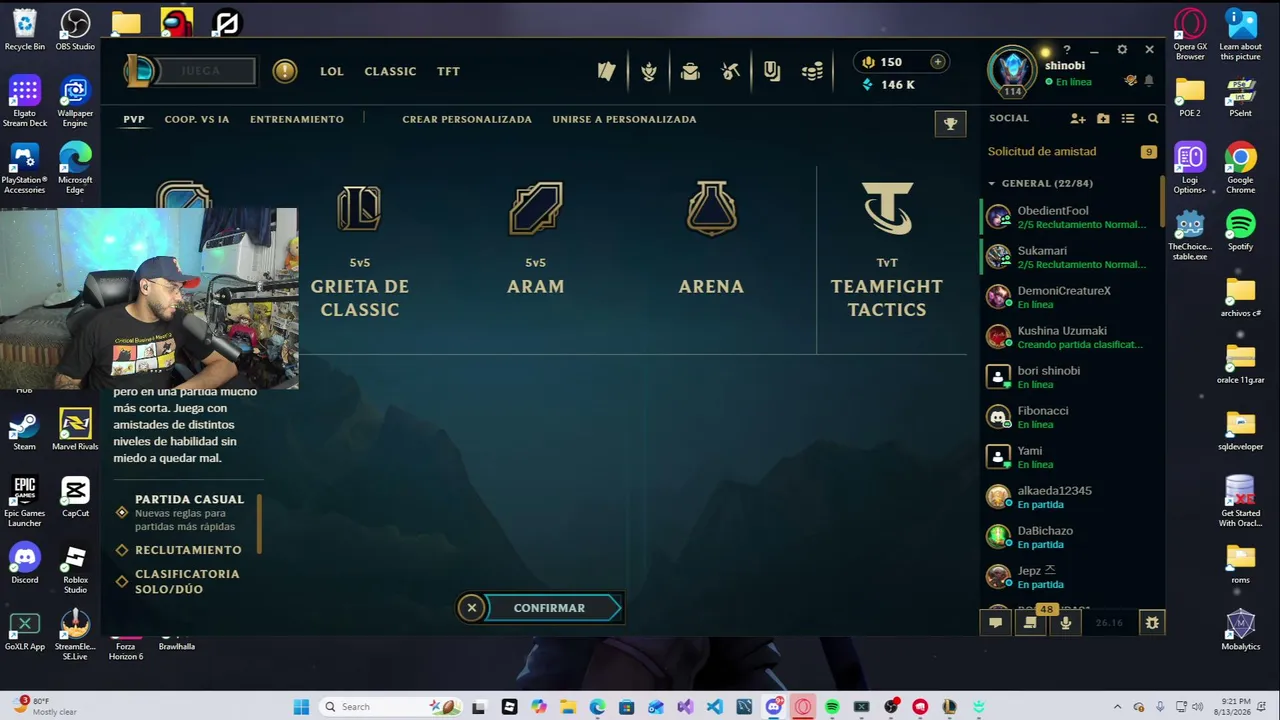Open the trophy challenges button
1280x720 pixels.
pos(950,124)
